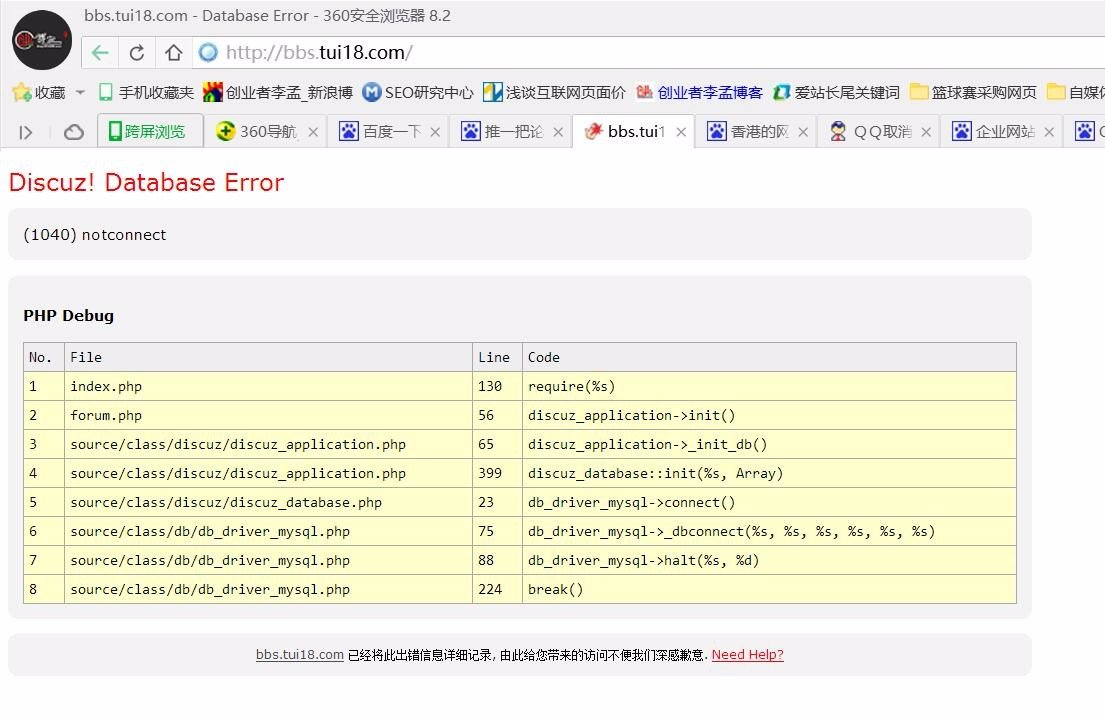Expand the 收藏 dropdown arrow
This screenshot has height=718, width=1105.
[x=81, y=92]
